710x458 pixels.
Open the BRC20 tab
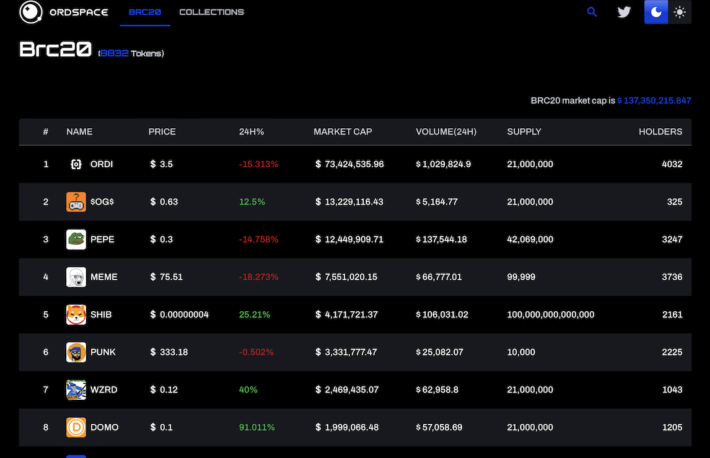145,12
